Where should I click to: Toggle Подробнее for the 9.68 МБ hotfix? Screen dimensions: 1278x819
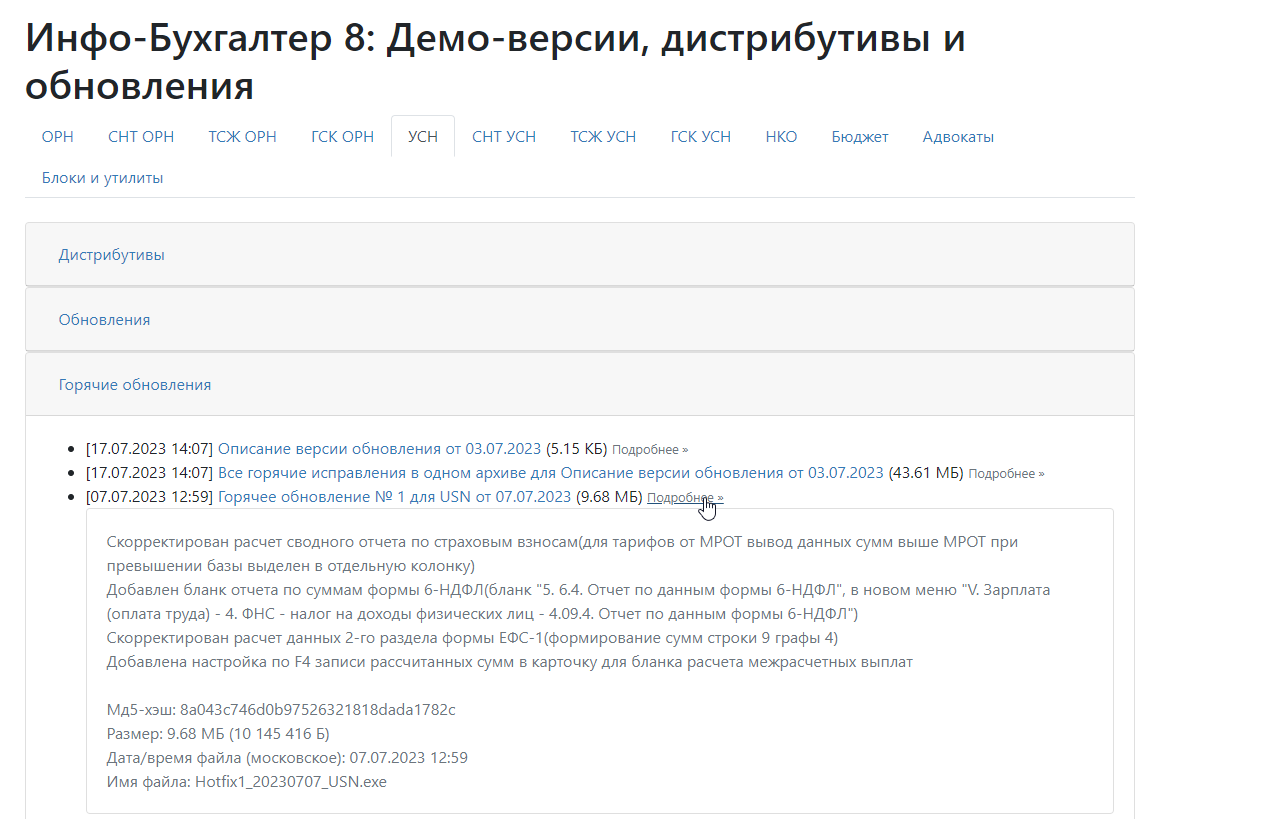685,498
